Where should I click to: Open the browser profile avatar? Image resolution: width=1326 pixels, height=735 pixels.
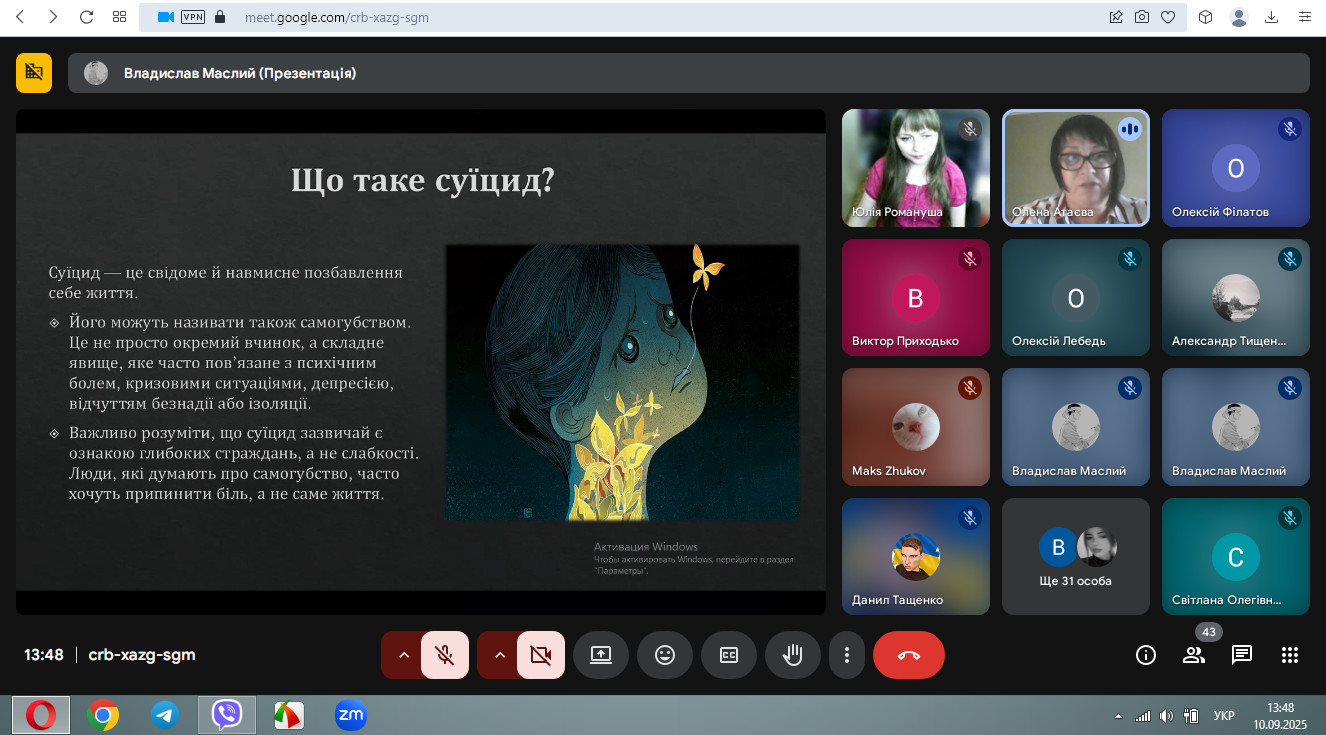(x=1239, y=17)
